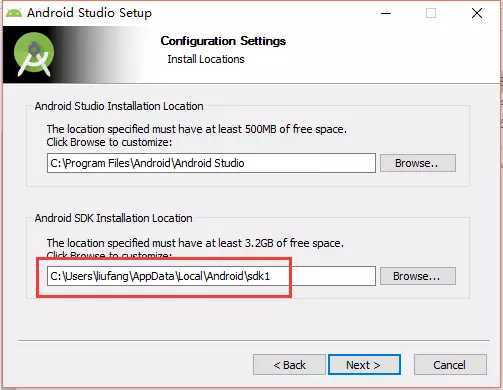Click the Android Studio installation path field
503x390 pixels.
(x=211, y=163)
